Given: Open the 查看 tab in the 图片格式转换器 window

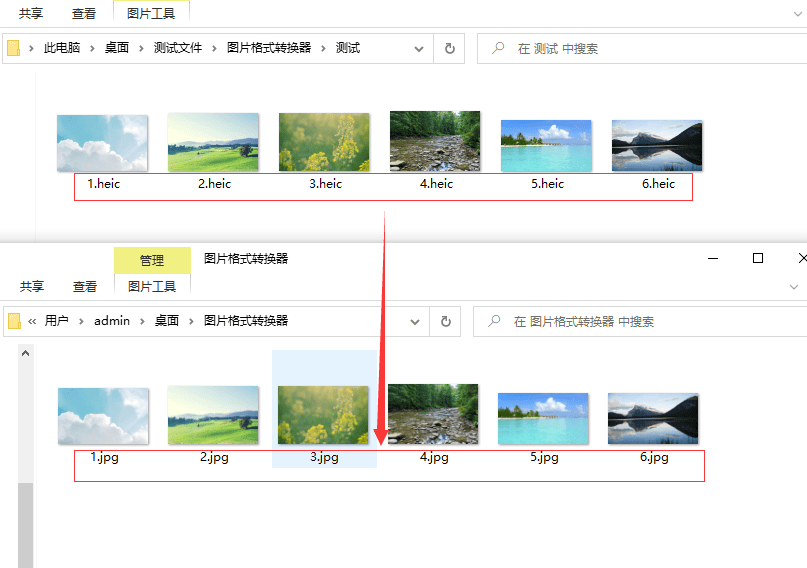Looking at the screenshot, I should click(x=85, y=287).
